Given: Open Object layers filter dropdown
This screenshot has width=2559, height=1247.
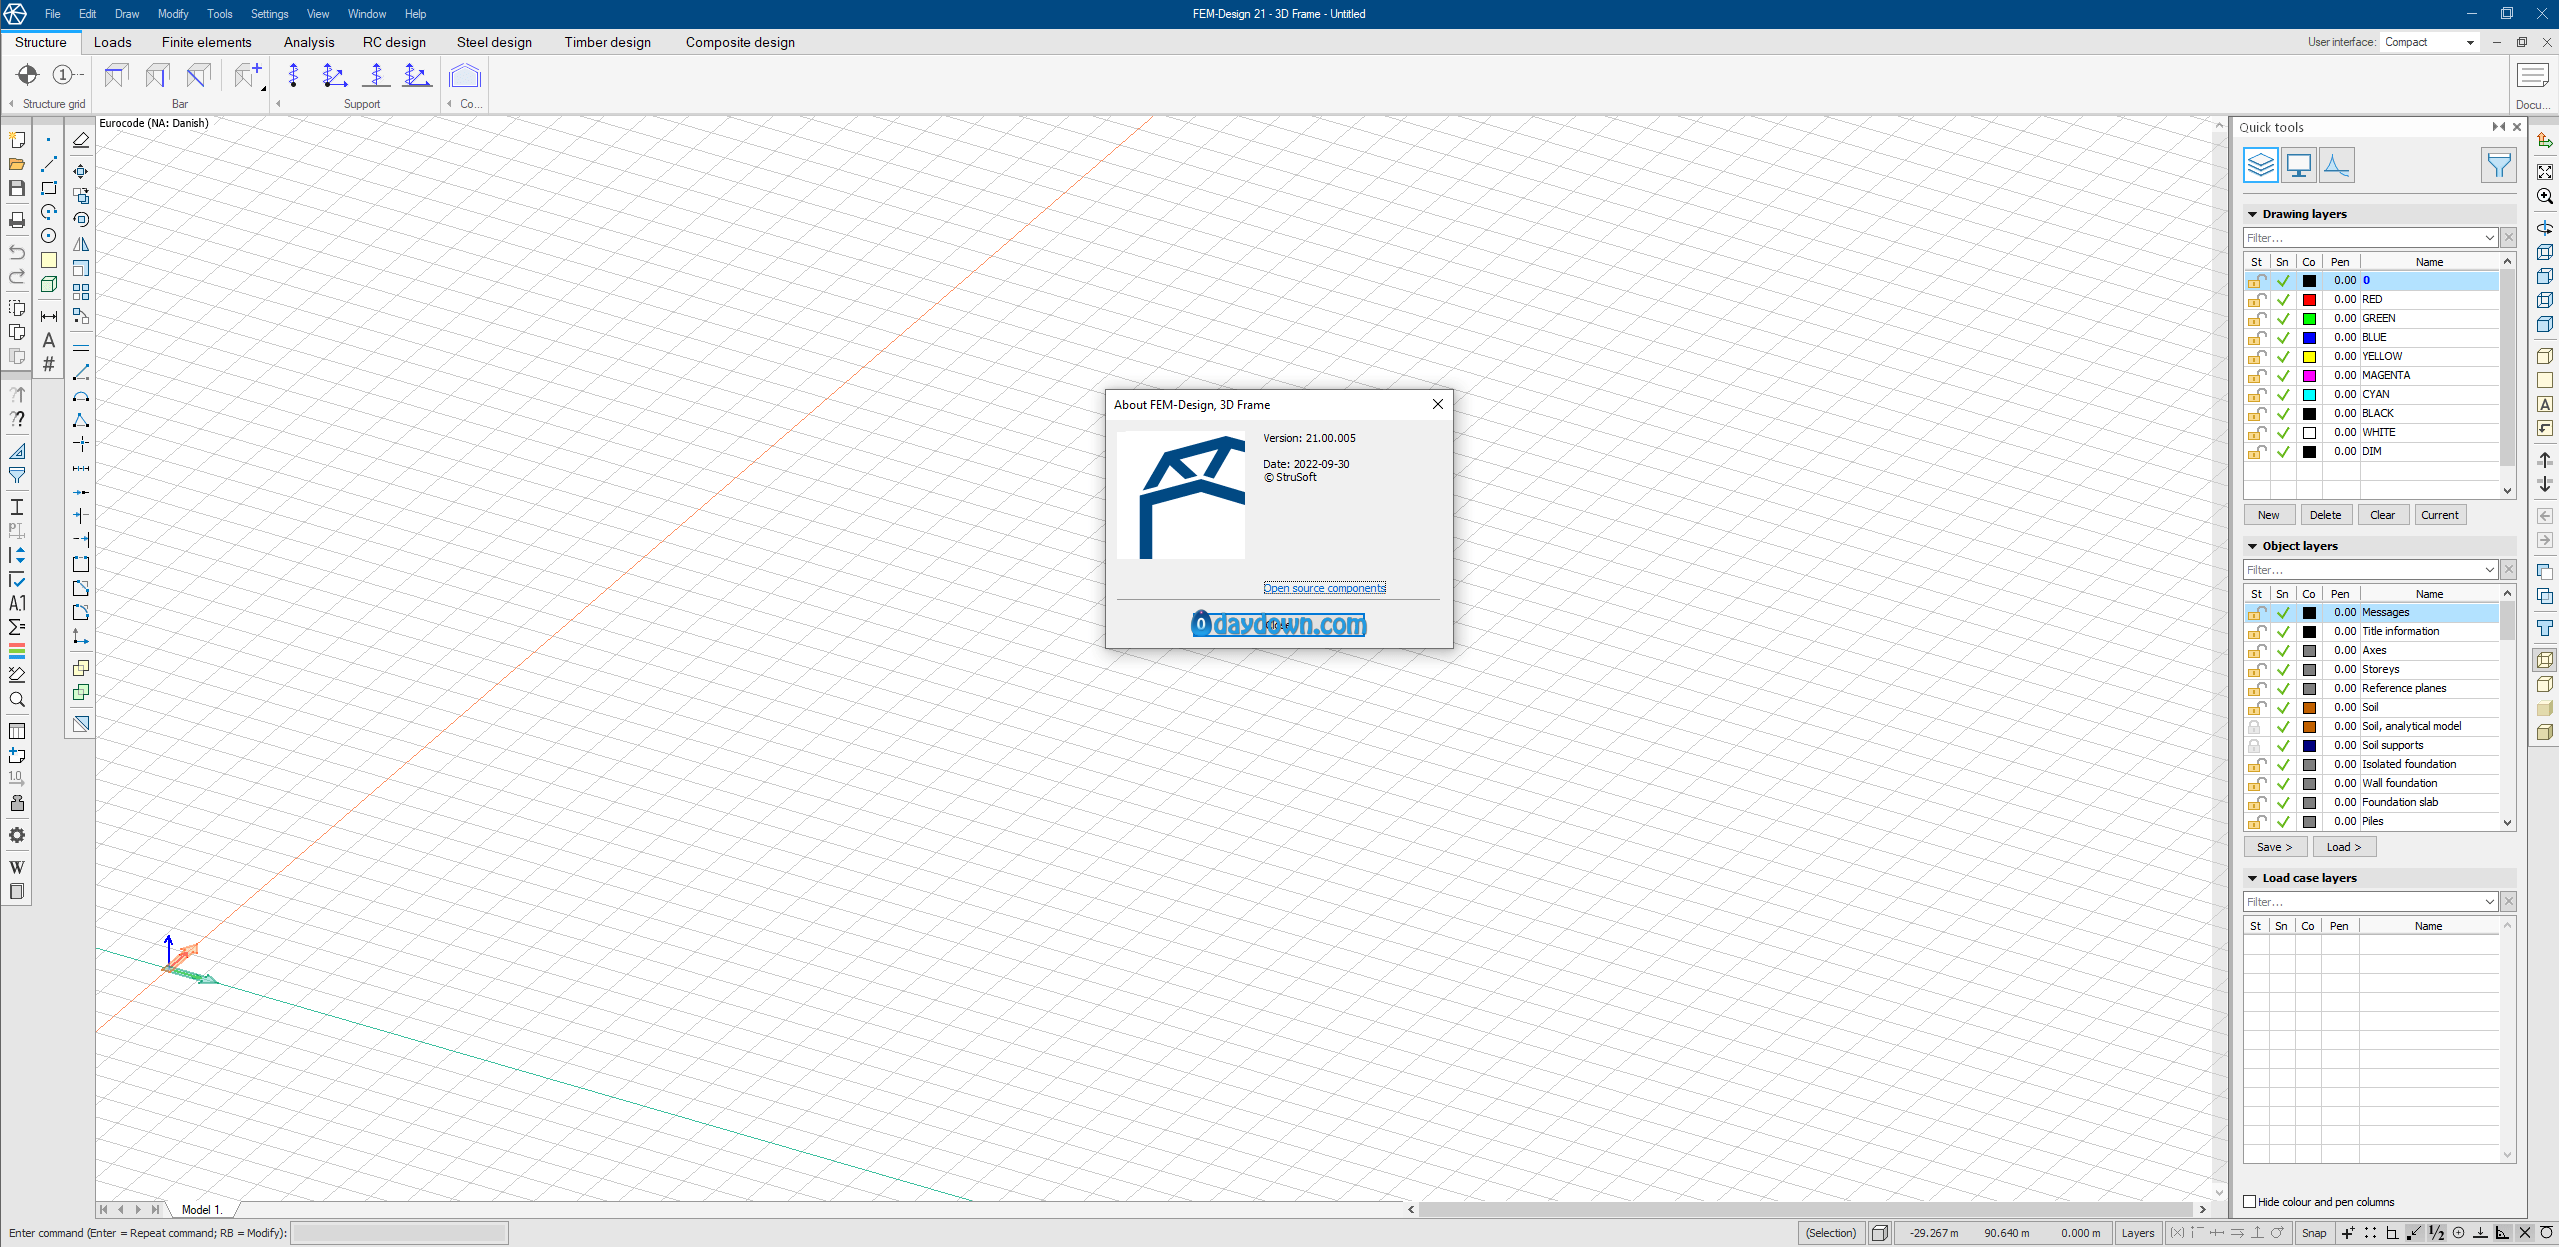Looking at the screenshot, I should click(2489, 570).
